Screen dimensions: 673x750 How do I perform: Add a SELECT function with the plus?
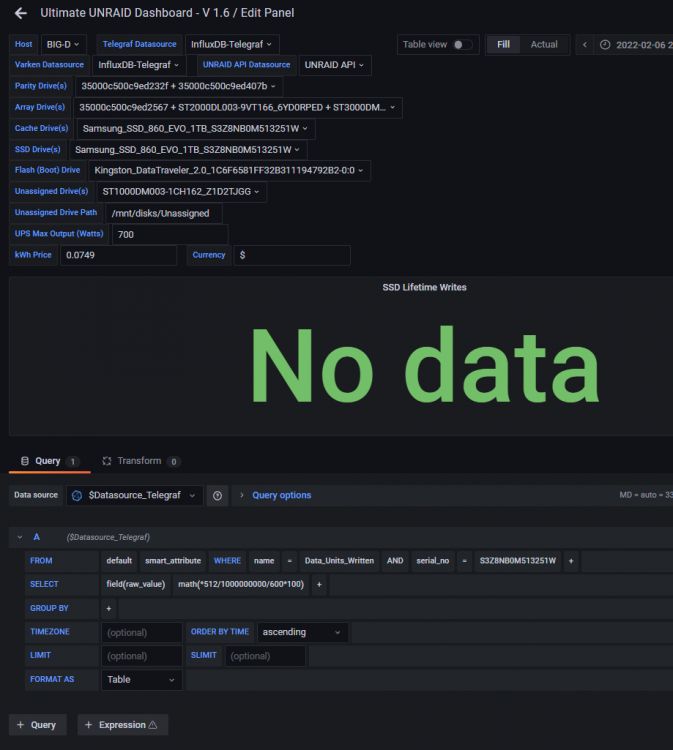pos(319,585)
